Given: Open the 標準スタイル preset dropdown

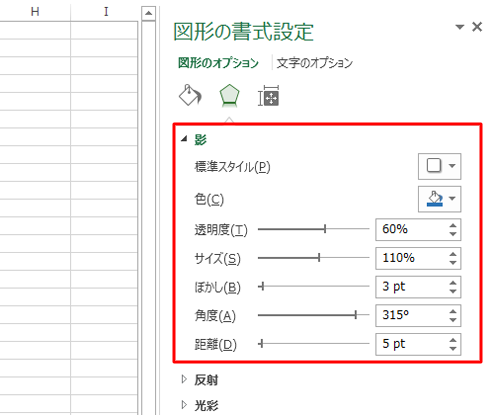Looking at the screenshot, I should coord(440,166).
